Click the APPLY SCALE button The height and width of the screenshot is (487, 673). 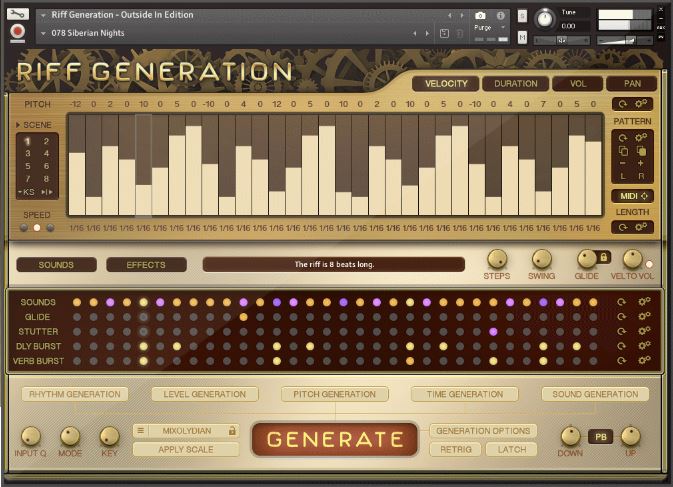186,449
